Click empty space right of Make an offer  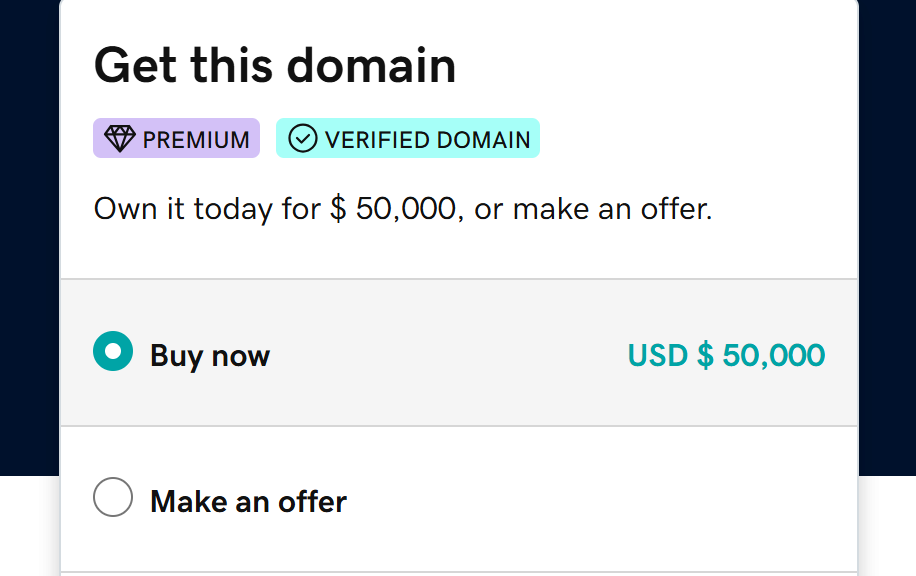[x=600, y=500]
